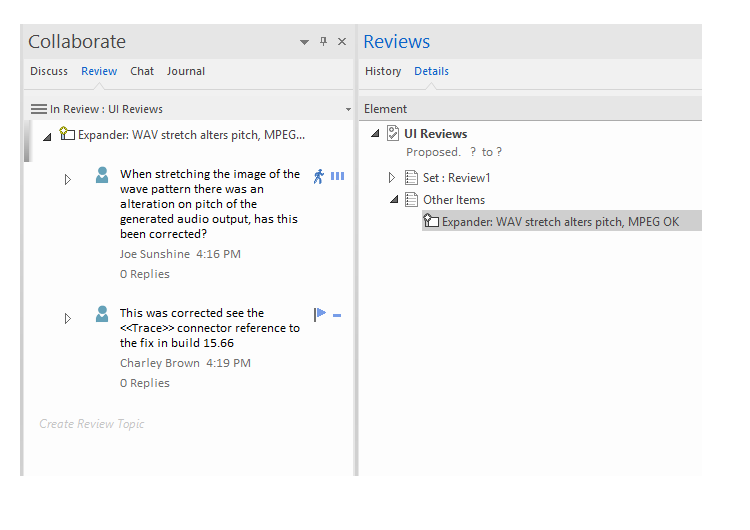This screenshot has height=530, width=750.
Task: Open the History tab in Reviews
Action: point(383,71)
